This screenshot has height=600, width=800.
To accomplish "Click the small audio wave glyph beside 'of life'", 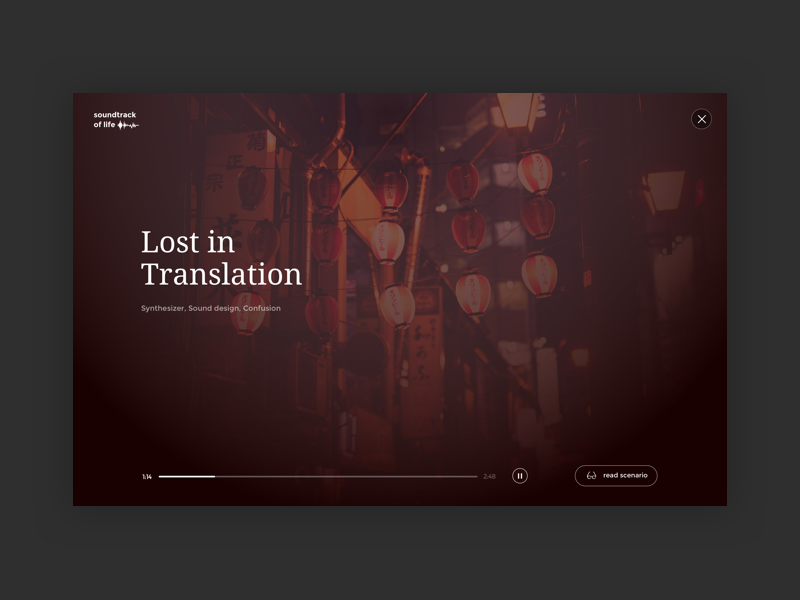I will pos(128,124).
